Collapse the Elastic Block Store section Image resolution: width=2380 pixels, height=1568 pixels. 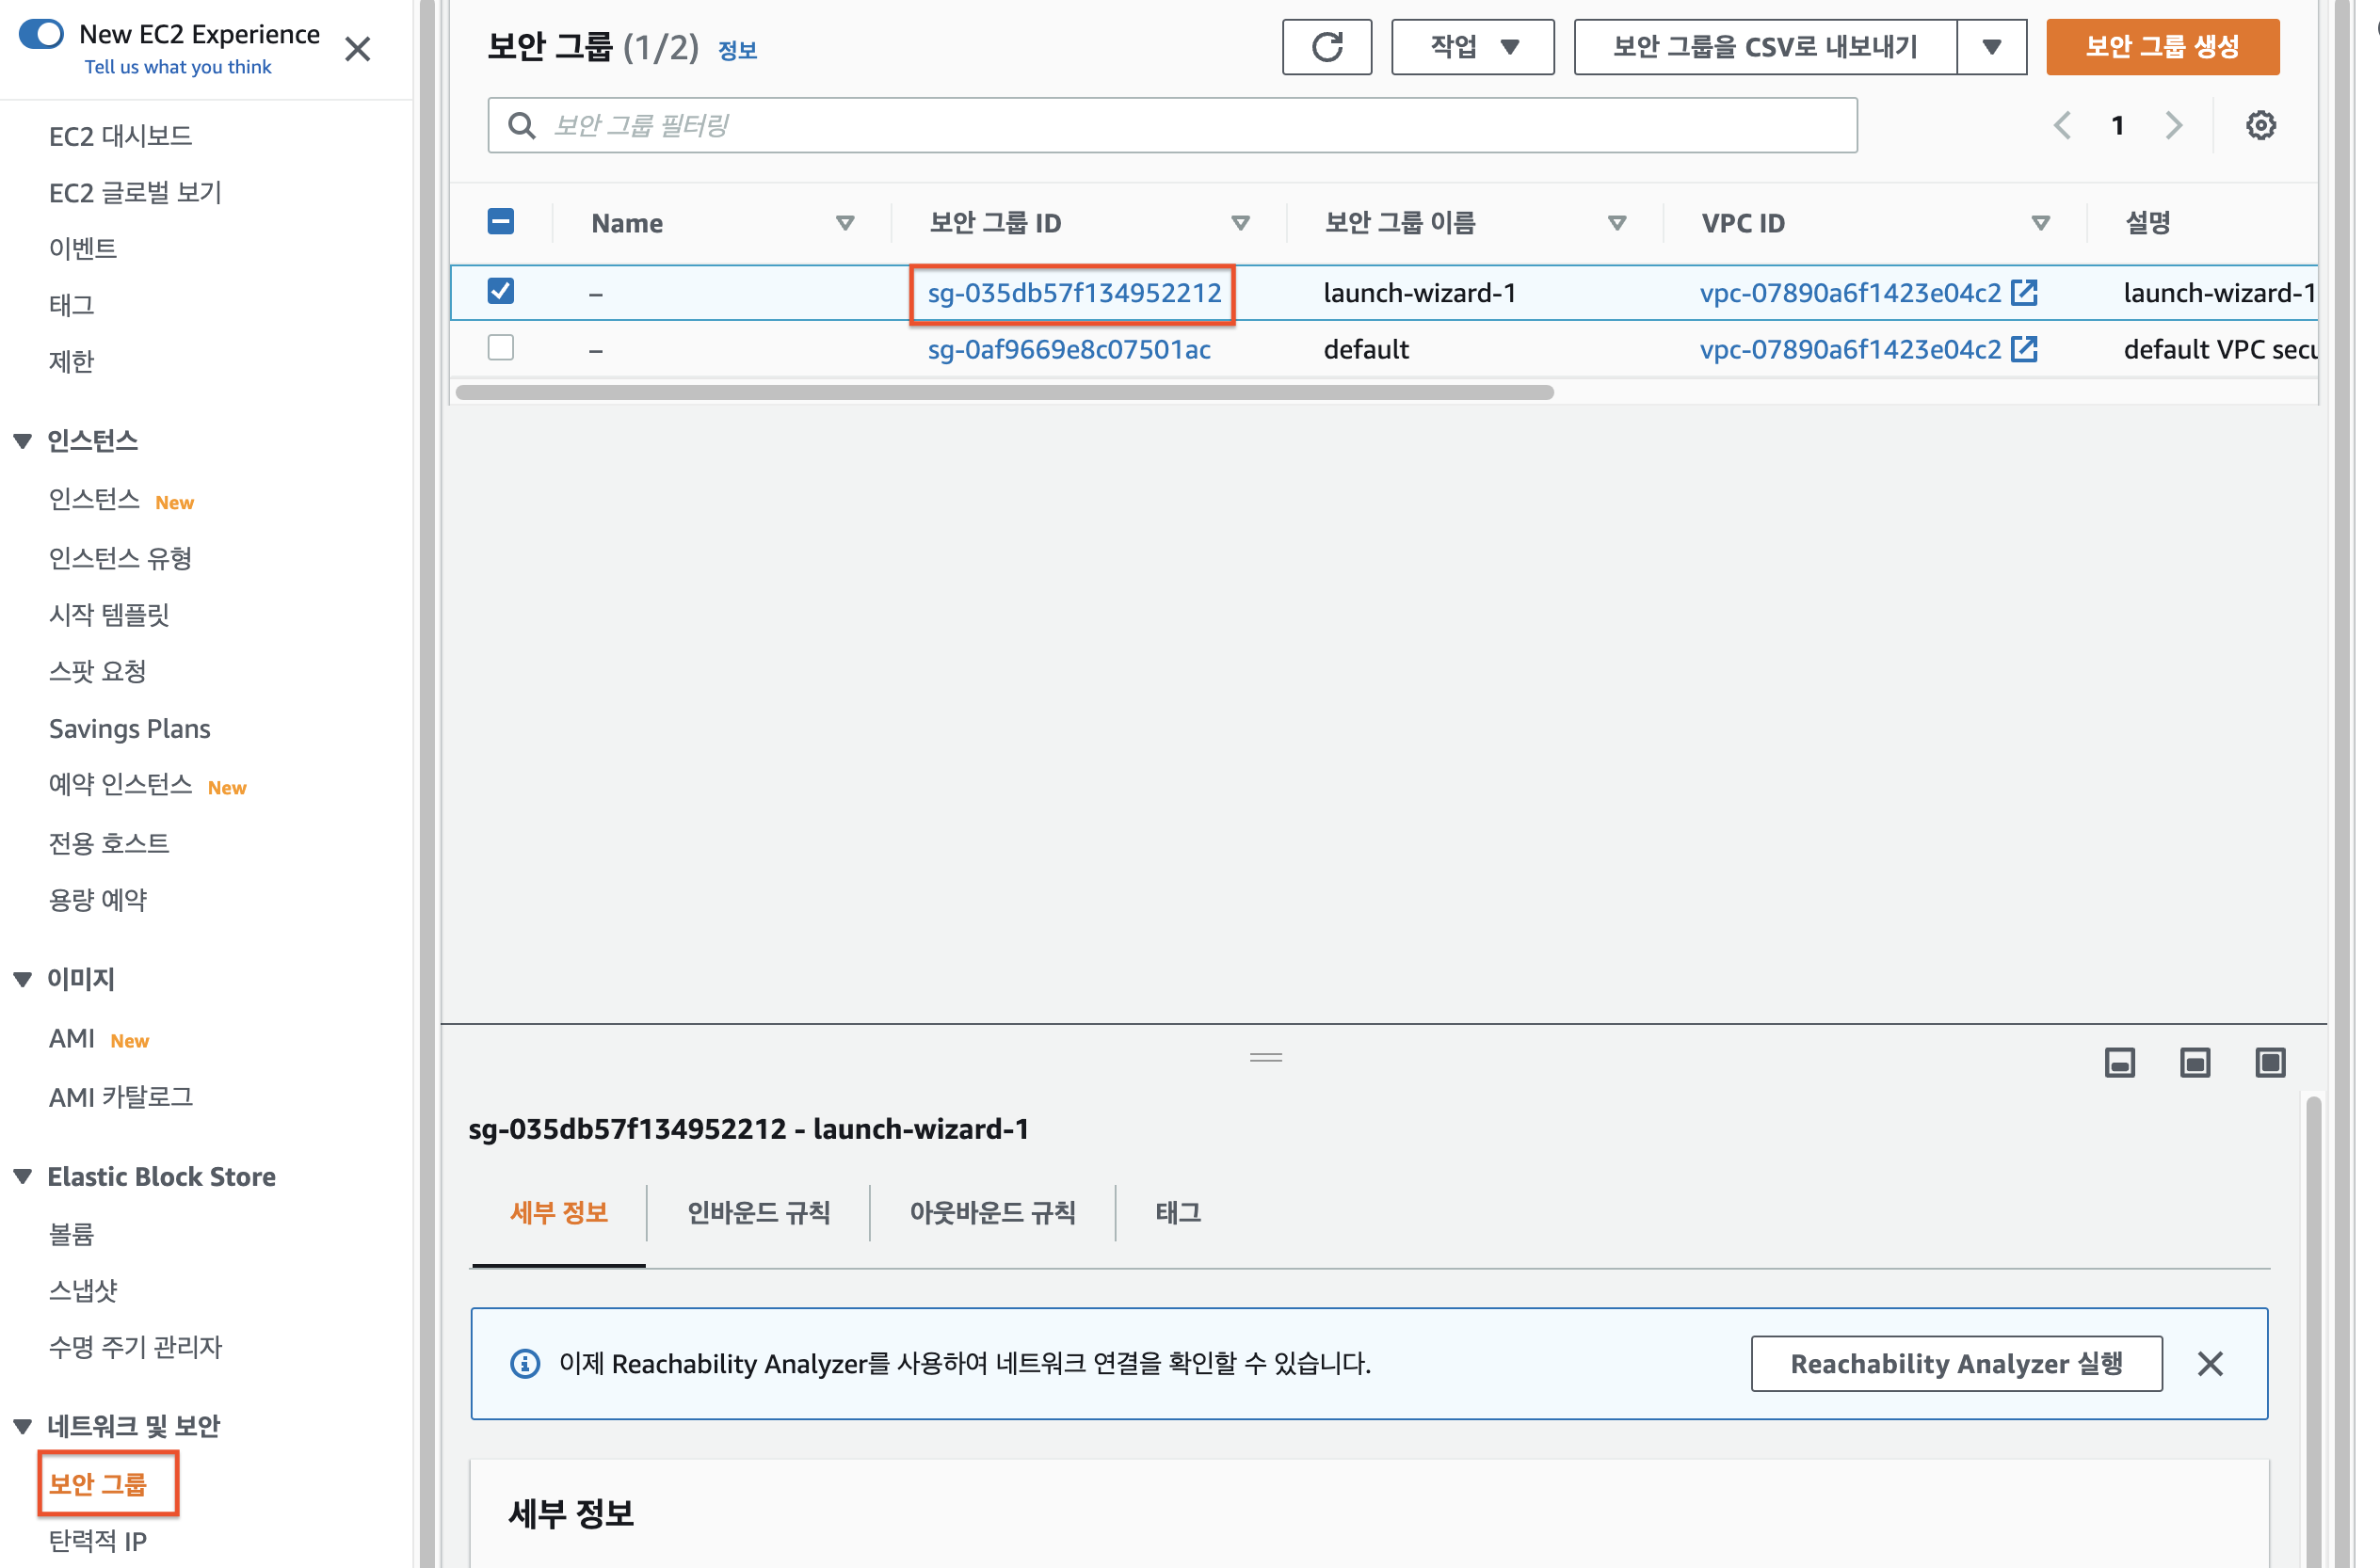[x=23, y=1176]
